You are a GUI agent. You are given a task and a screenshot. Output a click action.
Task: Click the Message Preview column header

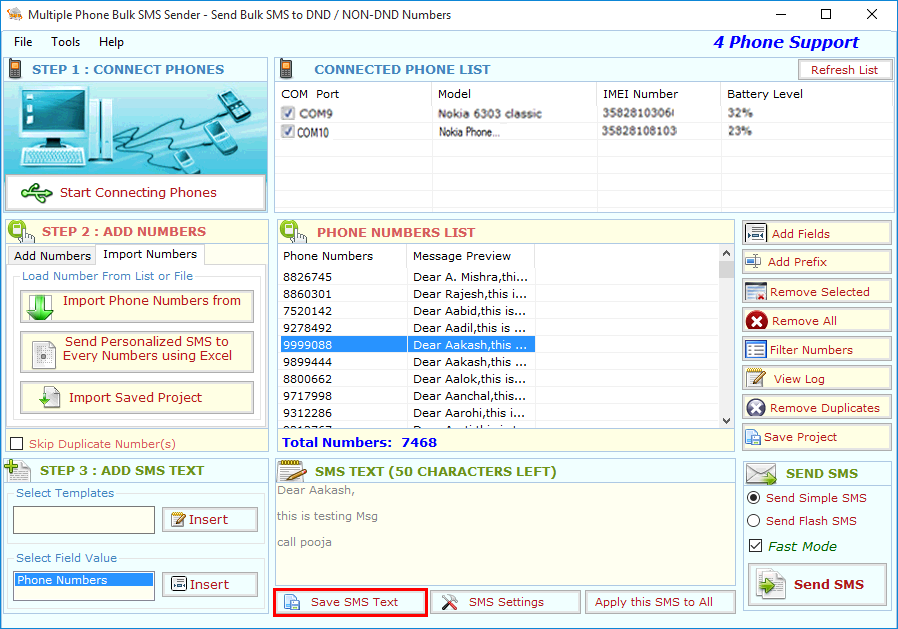click(471, 256)
